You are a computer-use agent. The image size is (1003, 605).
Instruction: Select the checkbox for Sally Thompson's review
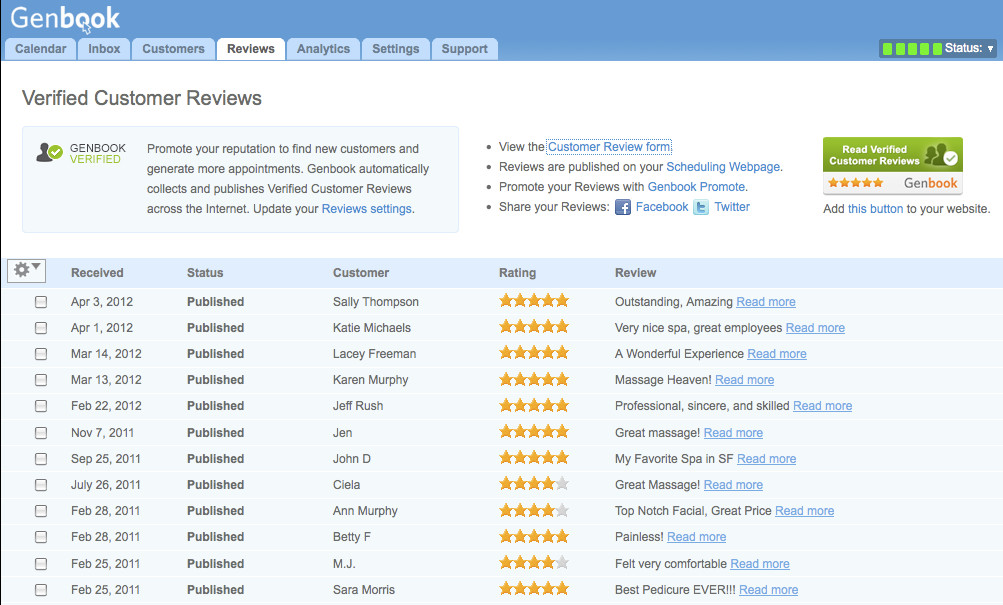pyautogui.click(x=41, y=301)
